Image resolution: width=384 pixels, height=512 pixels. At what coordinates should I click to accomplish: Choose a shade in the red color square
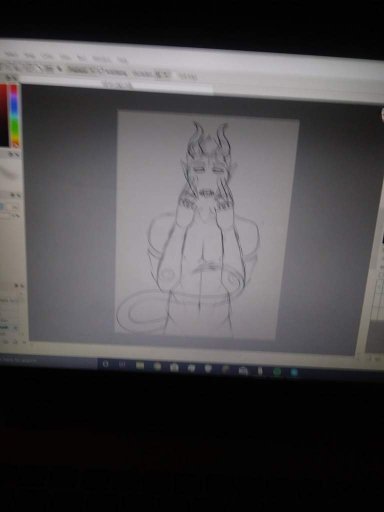pyautogui.click(x=4, y=115)
